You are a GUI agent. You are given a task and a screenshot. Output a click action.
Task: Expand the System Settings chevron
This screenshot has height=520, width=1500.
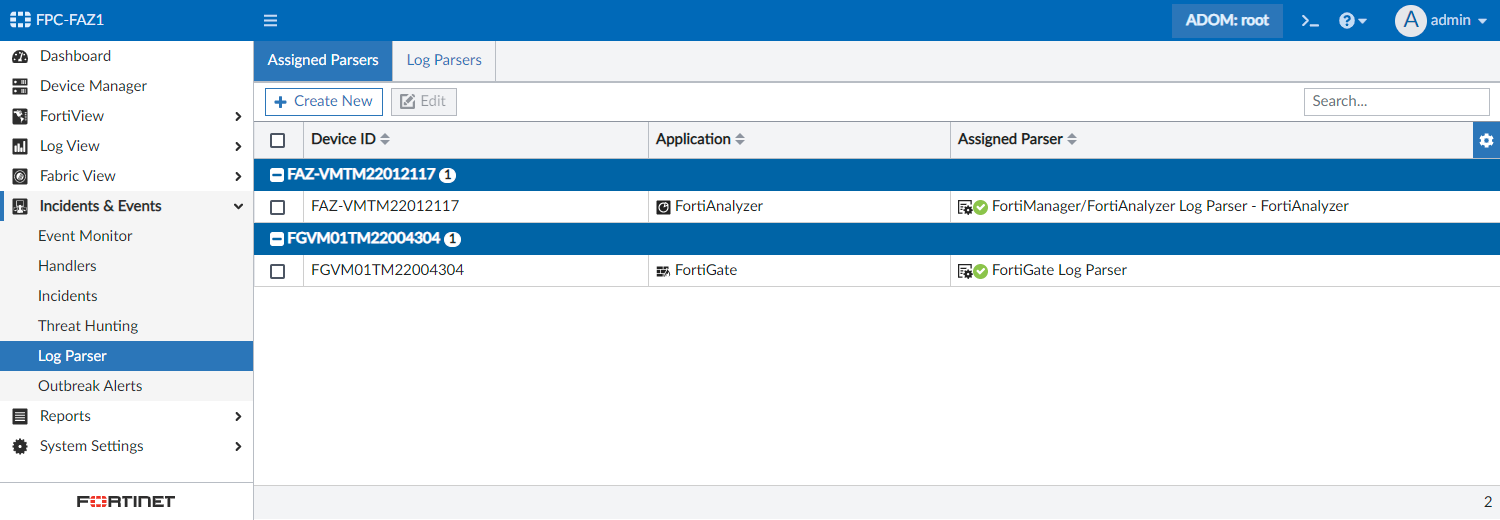[238, 446]
